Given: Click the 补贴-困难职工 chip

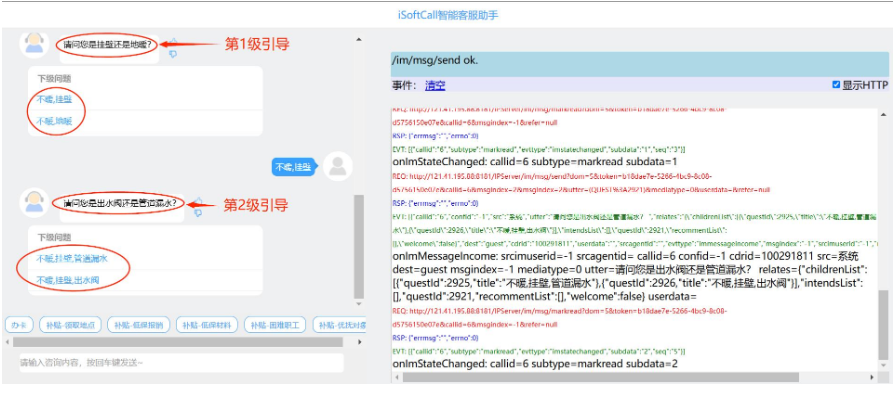Looking at the screenshot, I should pos(275,325).
